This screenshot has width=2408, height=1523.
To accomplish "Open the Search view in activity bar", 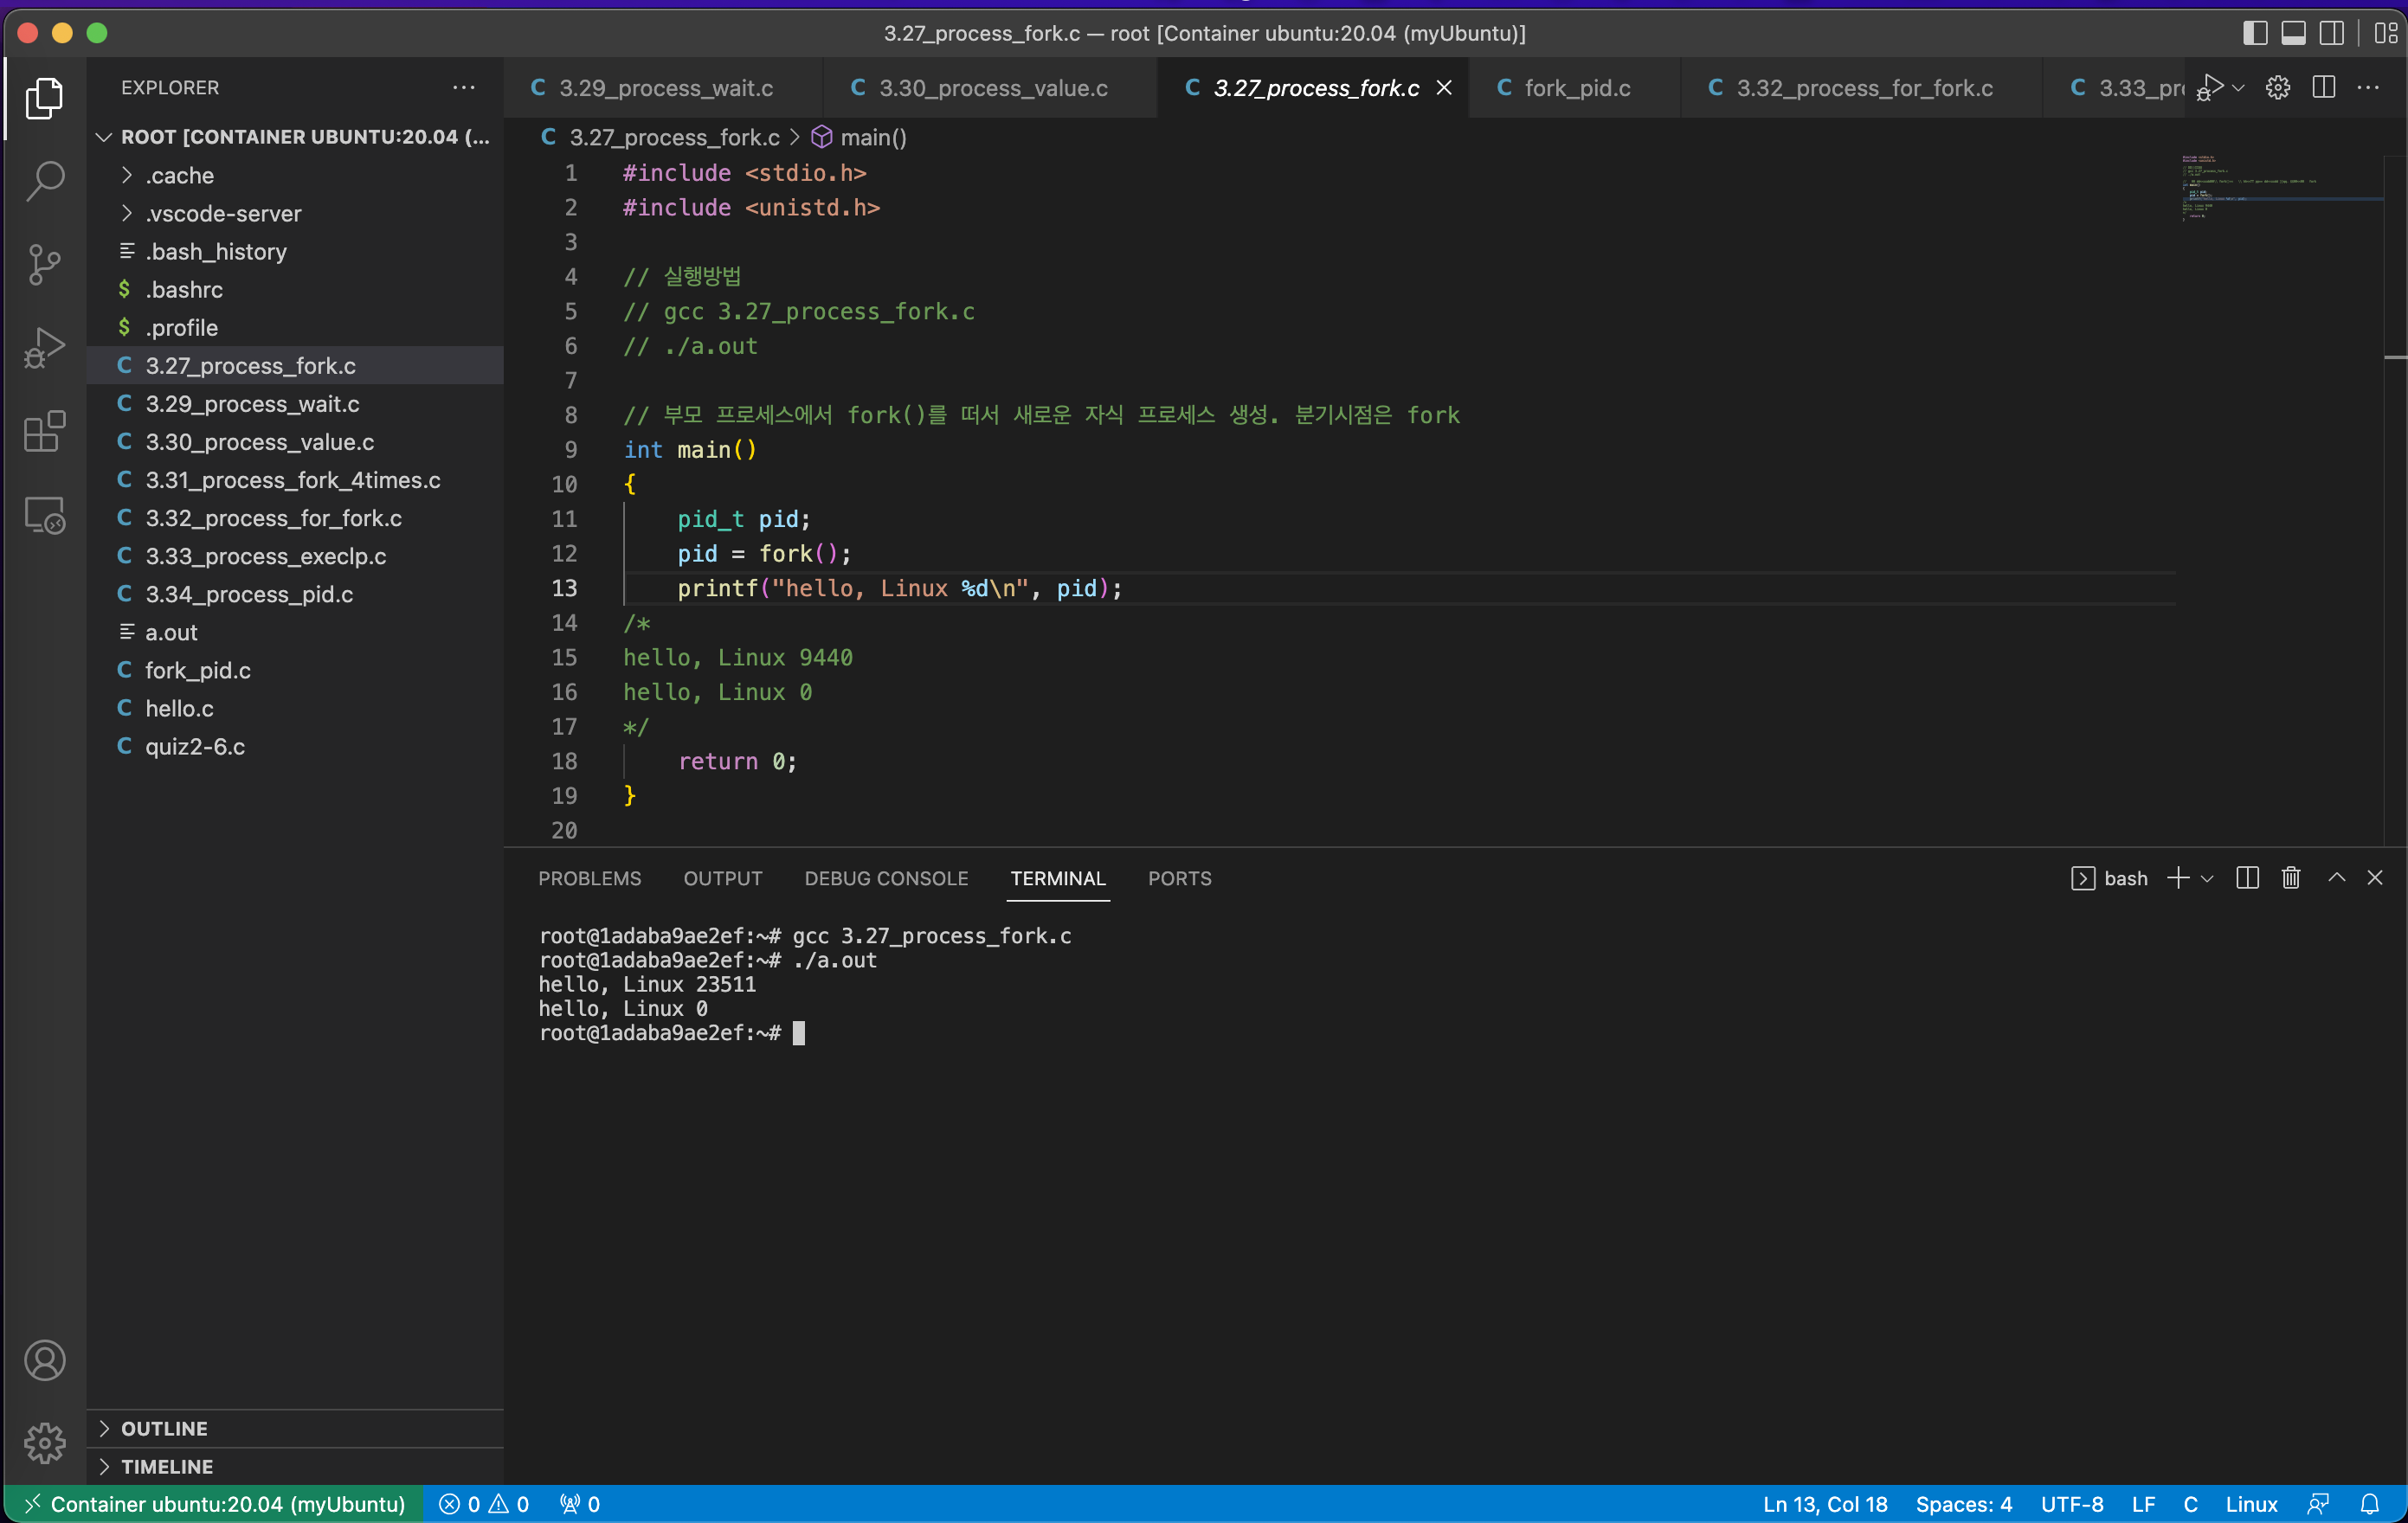I will pos(44,181).
